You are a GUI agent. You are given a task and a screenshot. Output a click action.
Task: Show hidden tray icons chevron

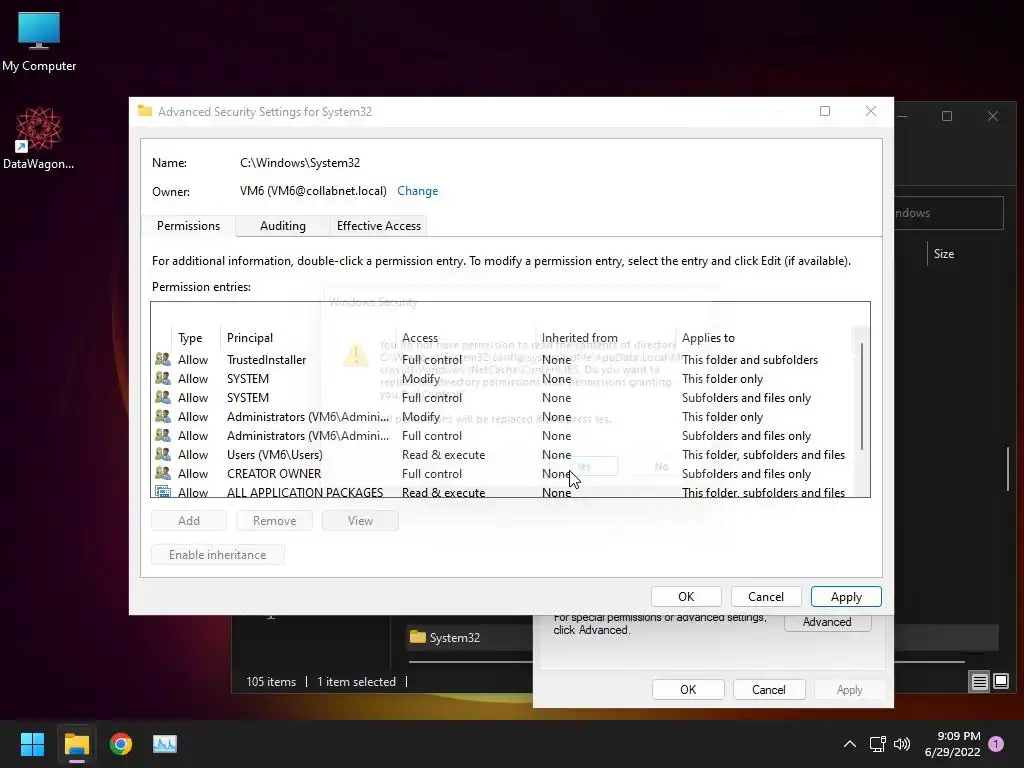pyautogui.click(x=850, y=744)
